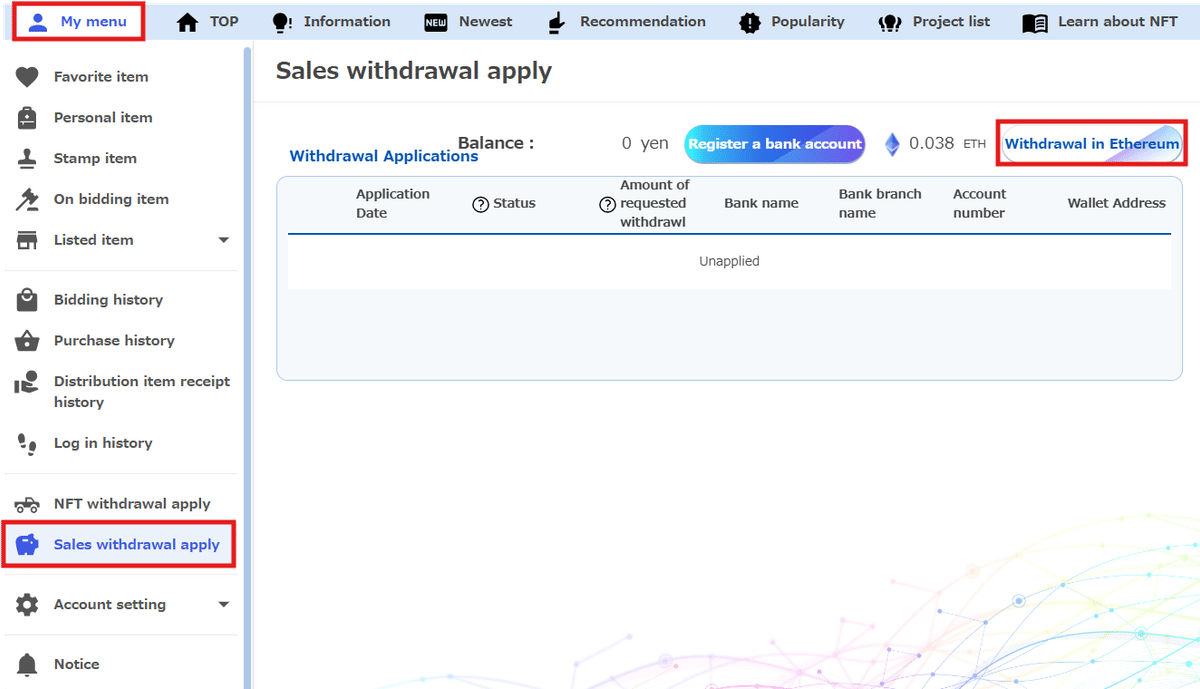This screenshot has width=1200, height=689.
Task: Open the help tooltip next to Status
Action: (479, 203)
